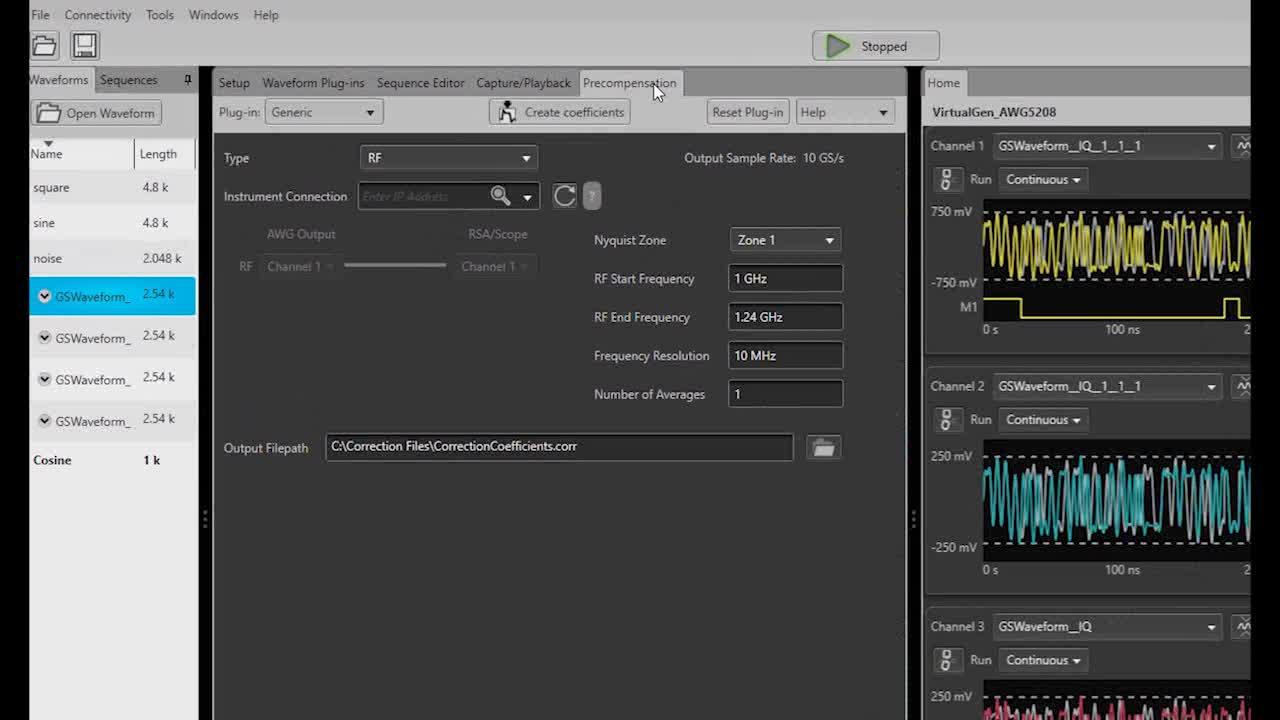The width and height of the screenshot is (1280, 720).
Task: Open Channel 3 waveform selection dropdown
Action: (1107, 626)
